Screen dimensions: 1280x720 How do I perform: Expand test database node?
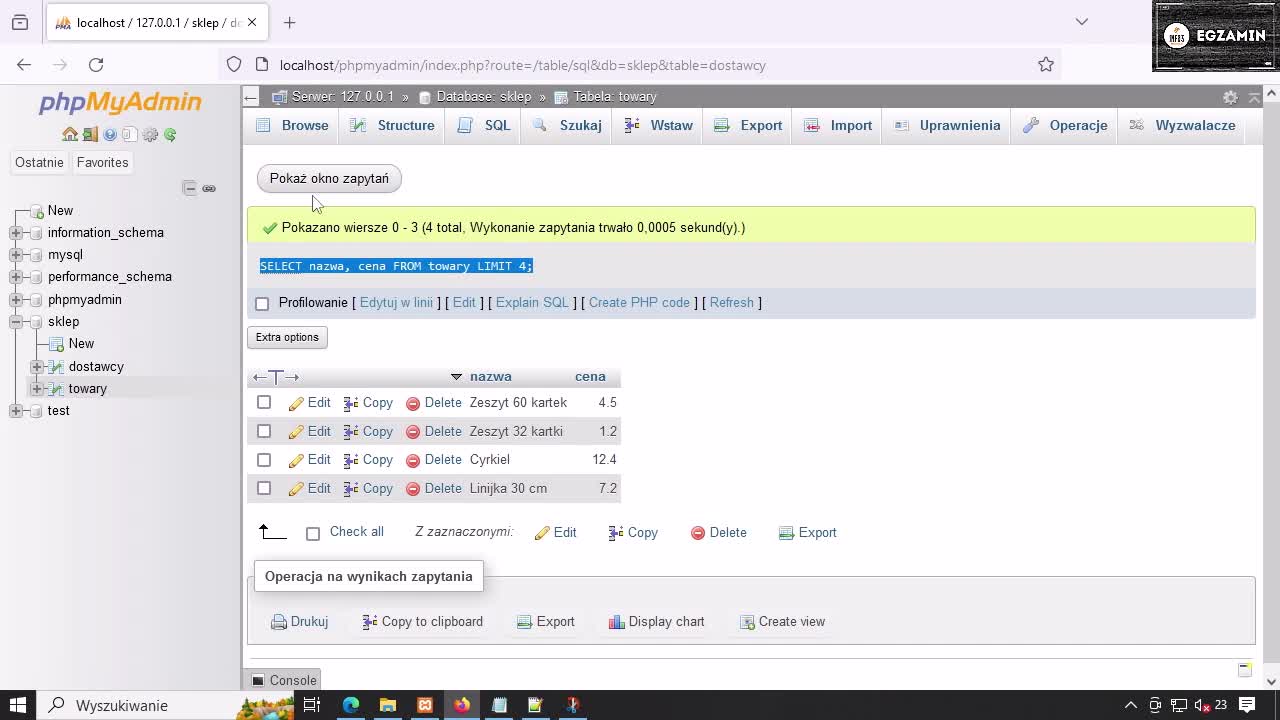tap(16, 411)
